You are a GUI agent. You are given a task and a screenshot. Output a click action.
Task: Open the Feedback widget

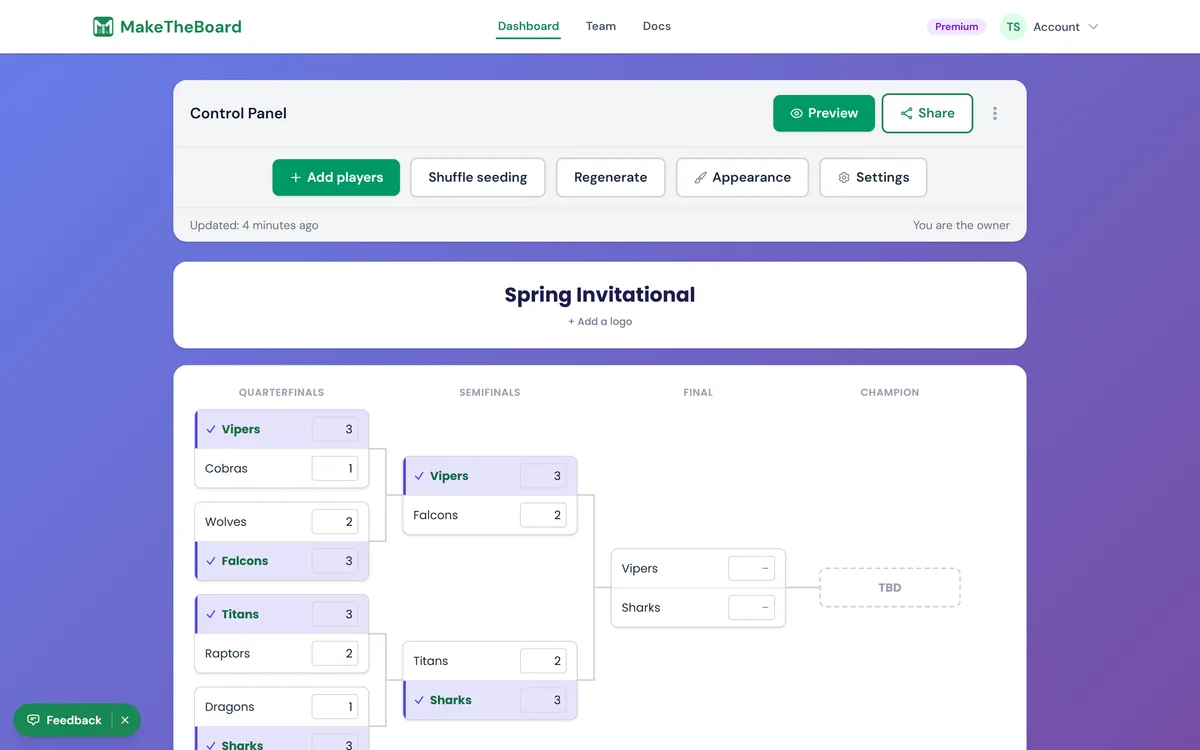pos(65,720)
